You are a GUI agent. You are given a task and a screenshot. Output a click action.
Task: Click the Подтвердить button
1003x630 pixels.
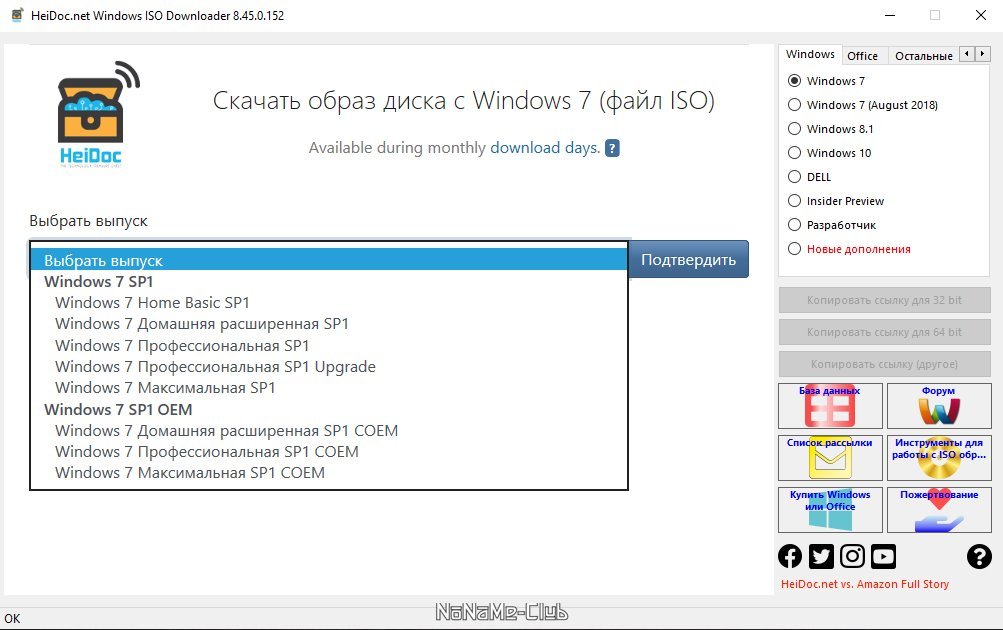click(688, 259)
